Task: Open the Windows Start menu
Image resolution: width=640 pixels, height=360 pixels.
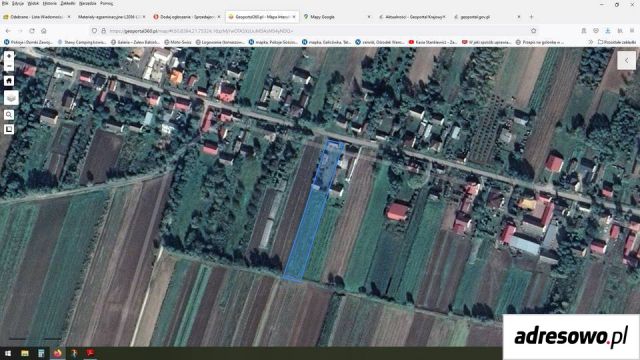Action: coord(8,353)
